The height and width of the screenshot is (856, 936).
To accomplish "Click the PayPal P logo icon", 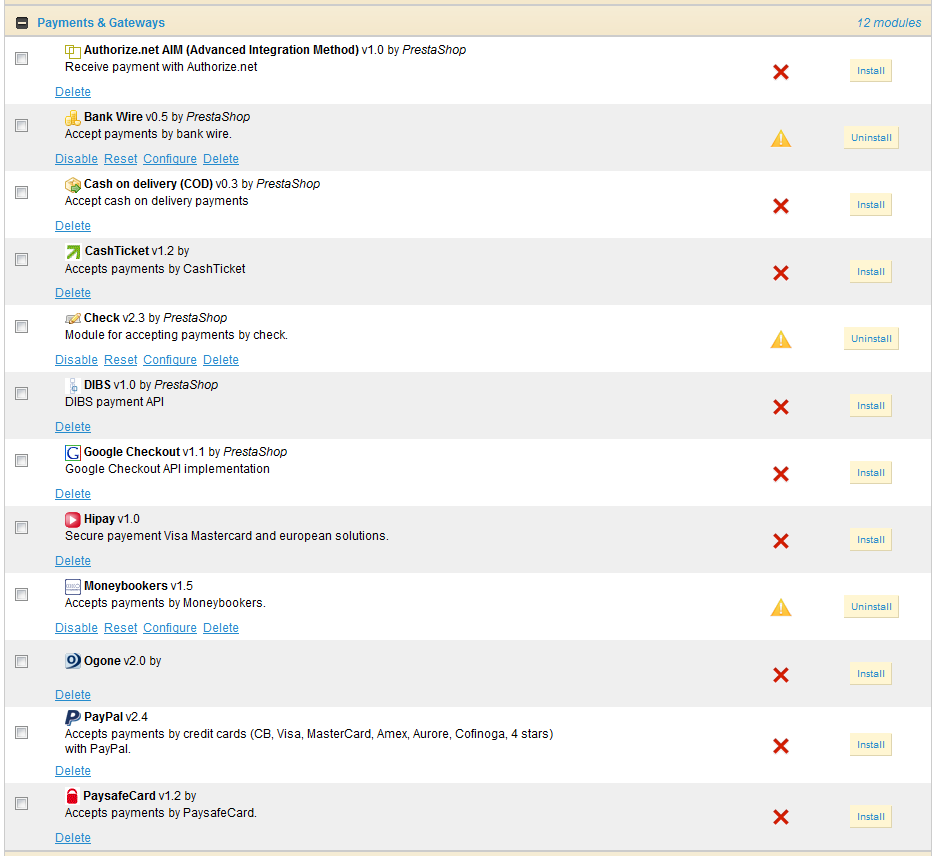I will pyautogui.click(x=72, y=718).
